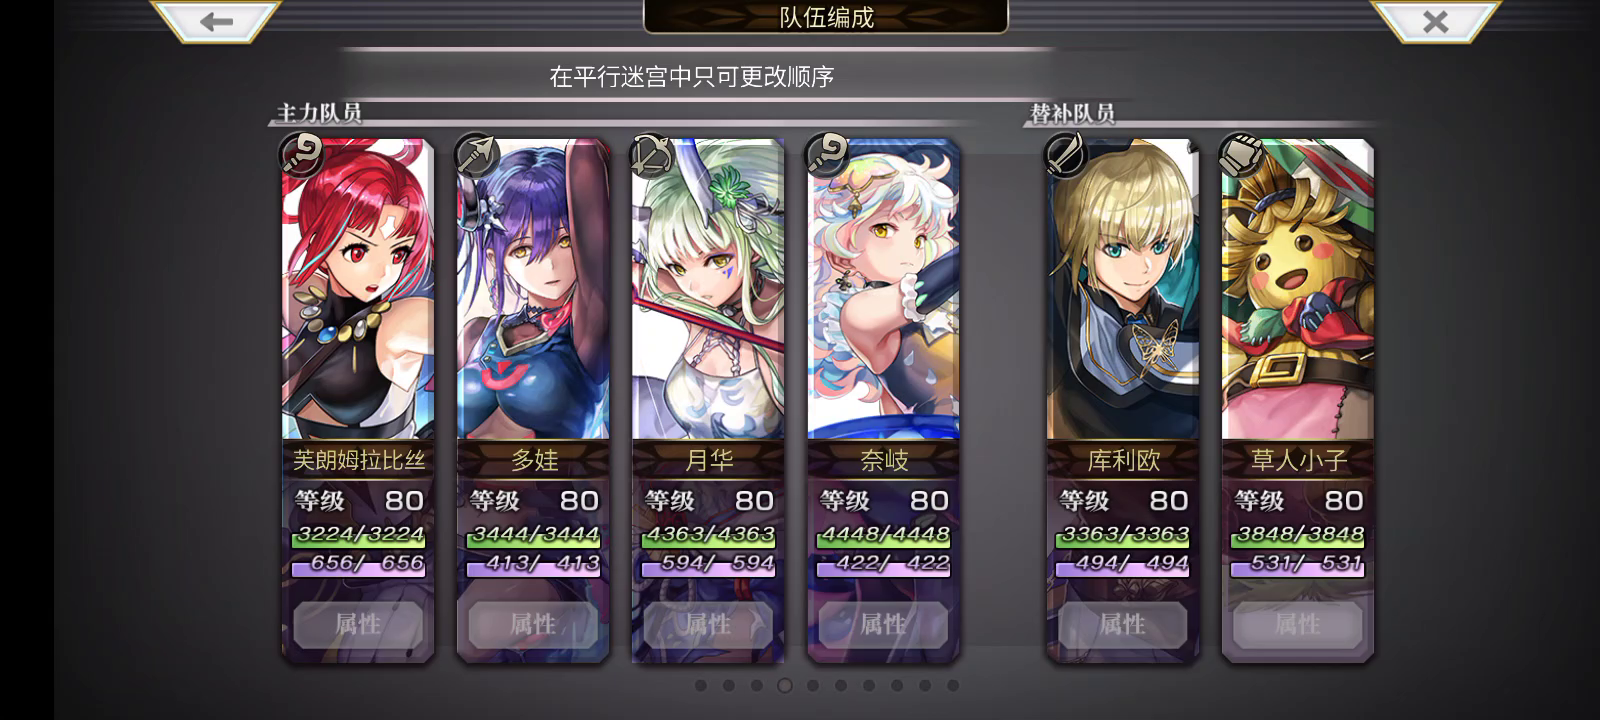Select the 库利欧 substitute portrait
1600x720 pixels.
[x=1122, y=289]
